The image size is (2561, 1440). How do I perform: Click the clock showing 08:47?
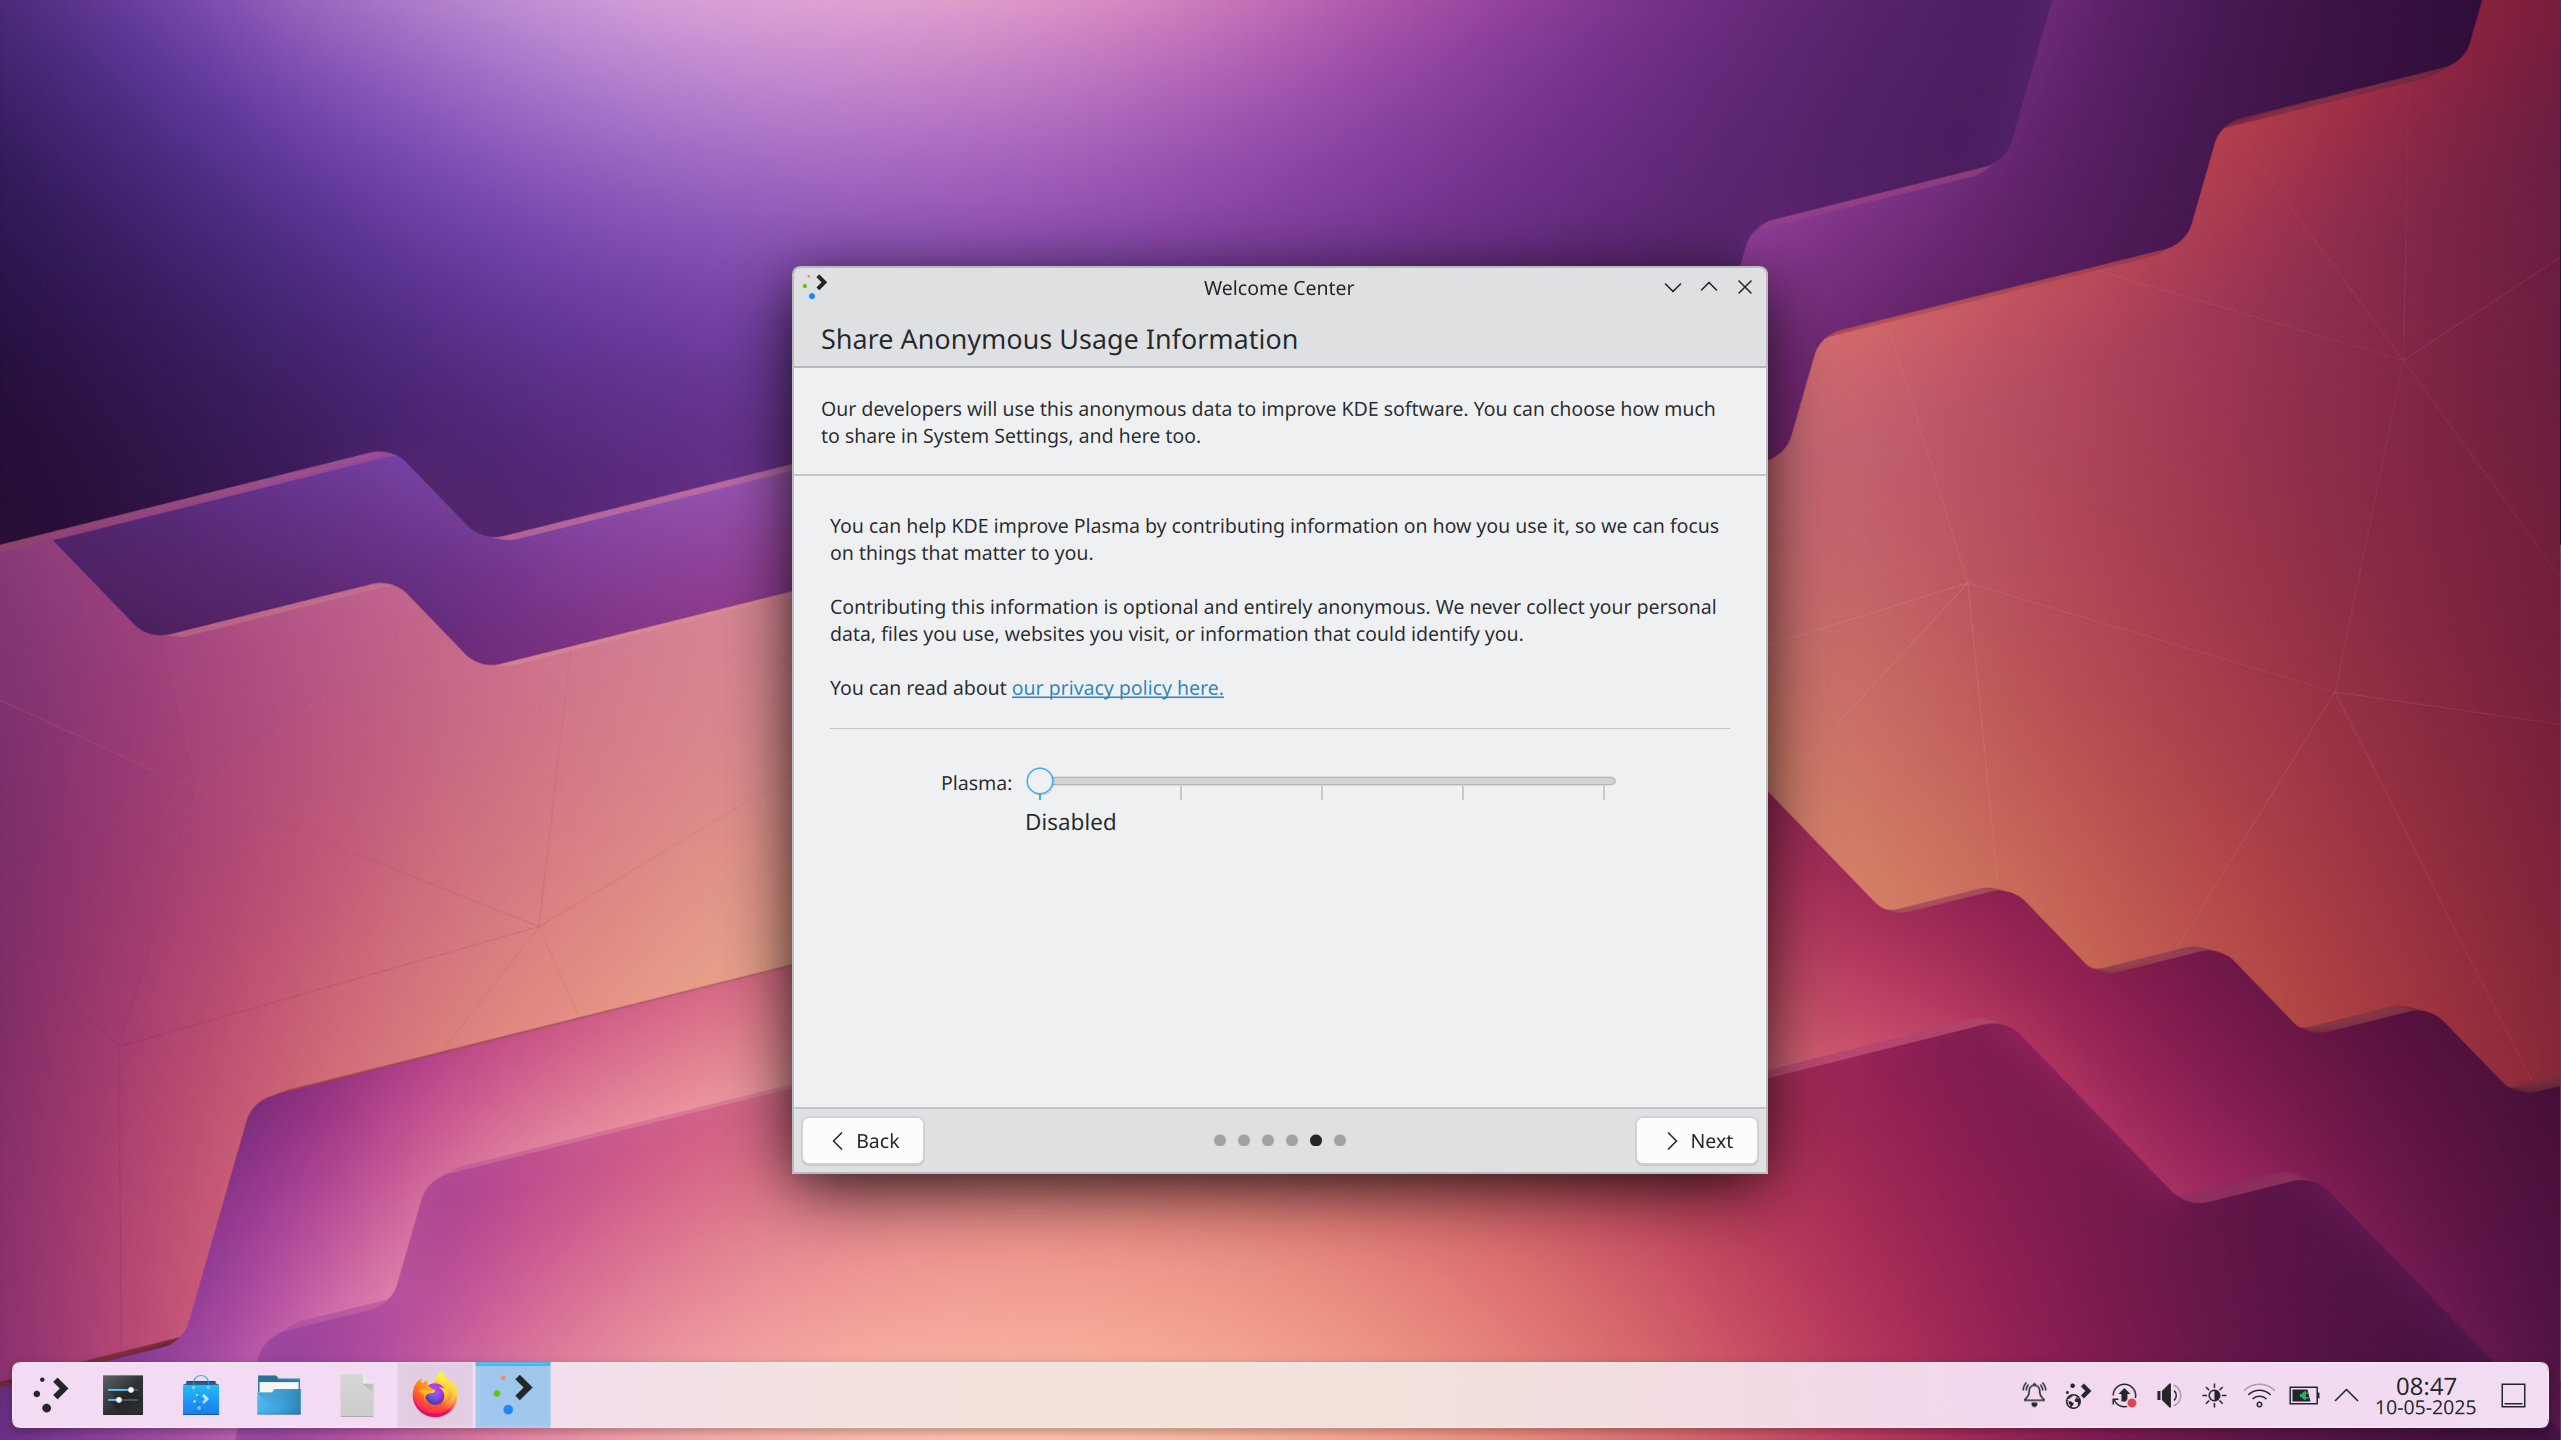point(2426,1385)
